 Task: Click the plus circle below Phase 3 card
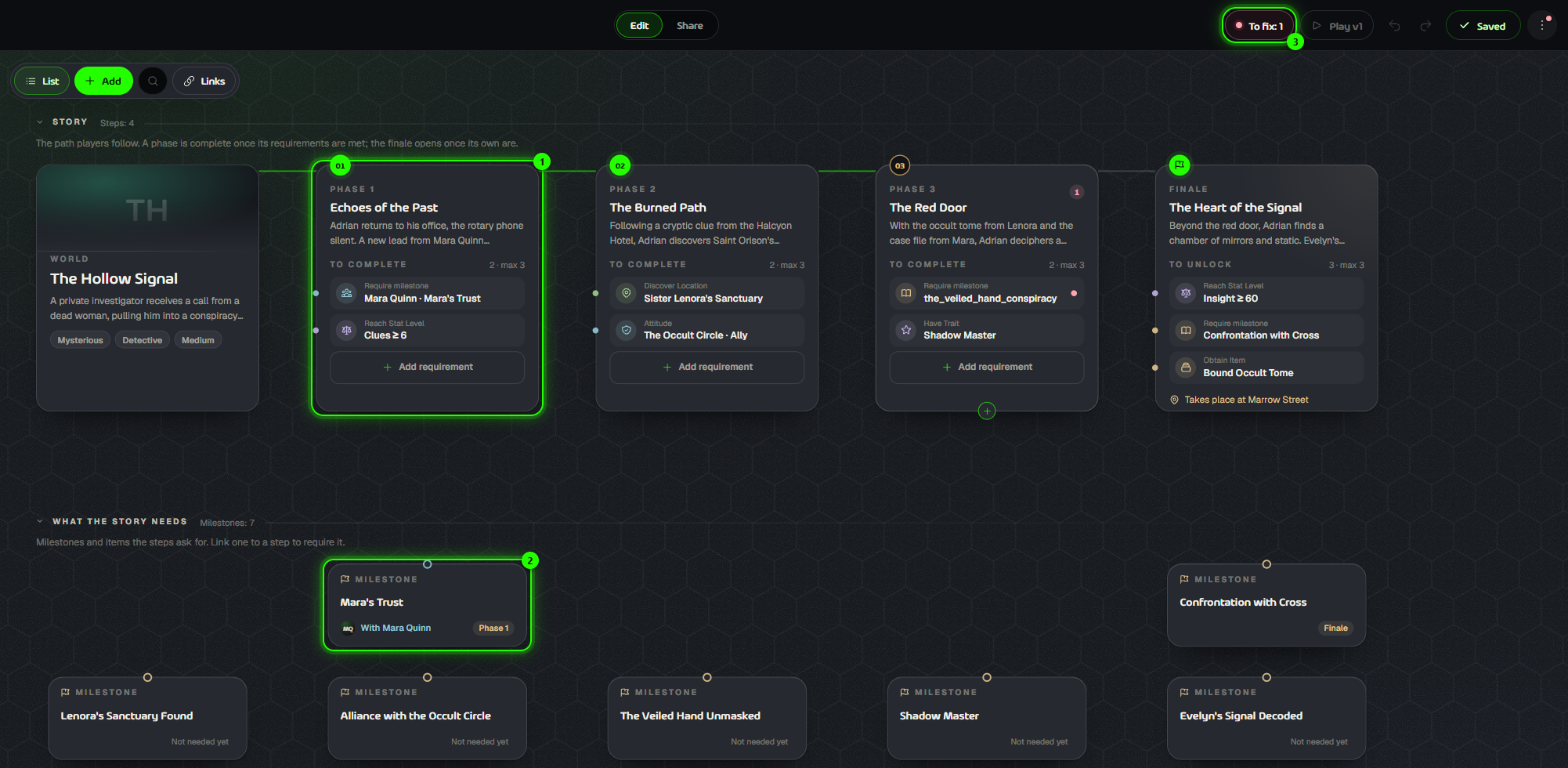point(987,411)
